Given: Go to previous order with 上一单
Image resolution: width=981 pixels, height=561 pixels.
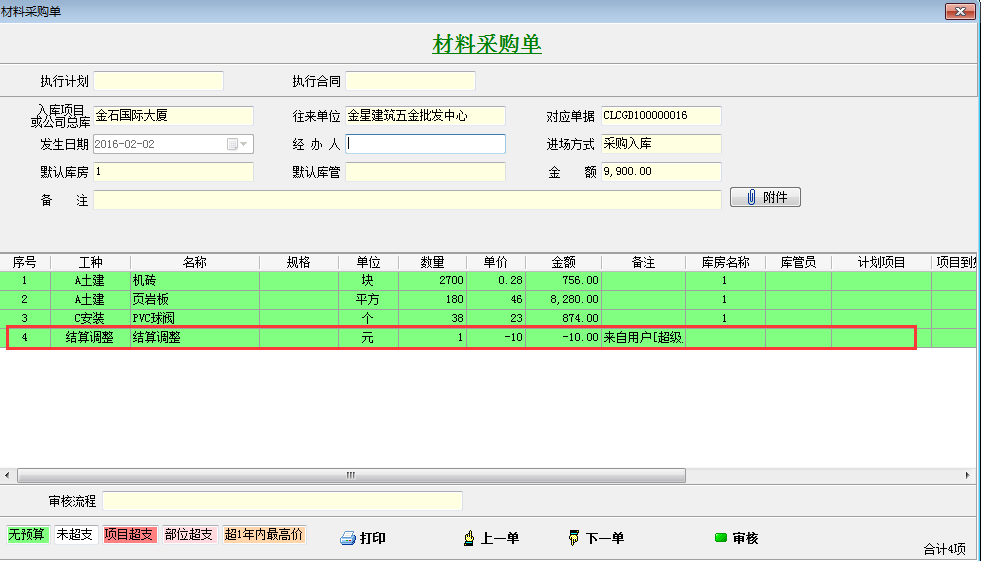Looking at the screenshot, I should point(492,538).
